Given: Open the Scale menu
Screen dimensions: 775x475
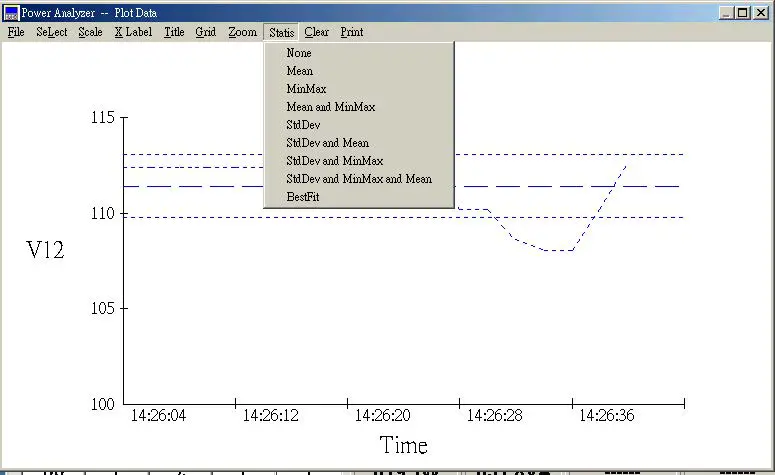Looking at the screenshot, I should pos(90,32).
